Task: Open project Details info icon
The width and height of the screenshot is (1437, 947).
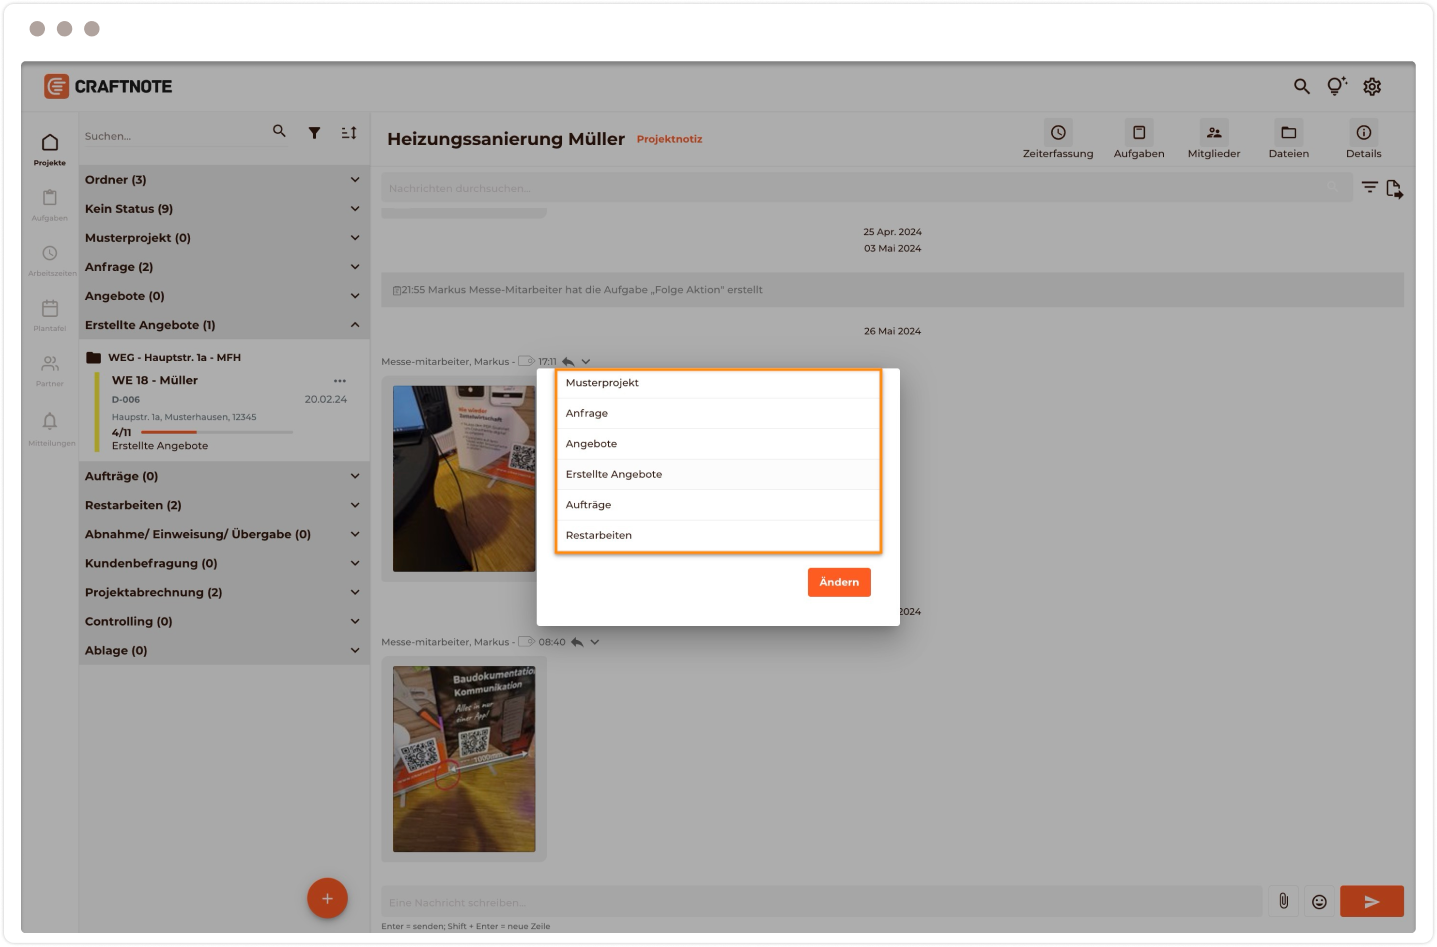Action: pos(1363,133)
